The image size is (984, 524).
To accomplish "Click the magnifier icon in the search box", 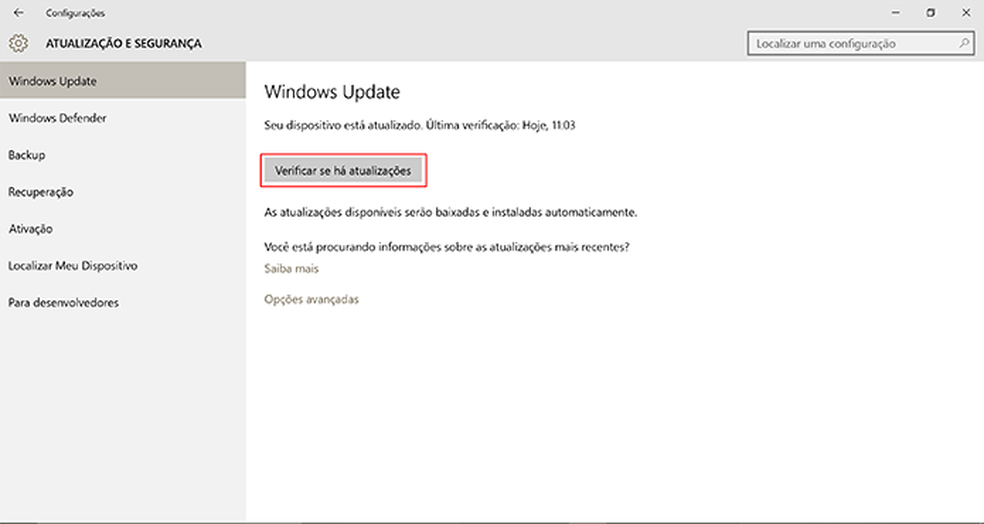I will click(964, 43).
